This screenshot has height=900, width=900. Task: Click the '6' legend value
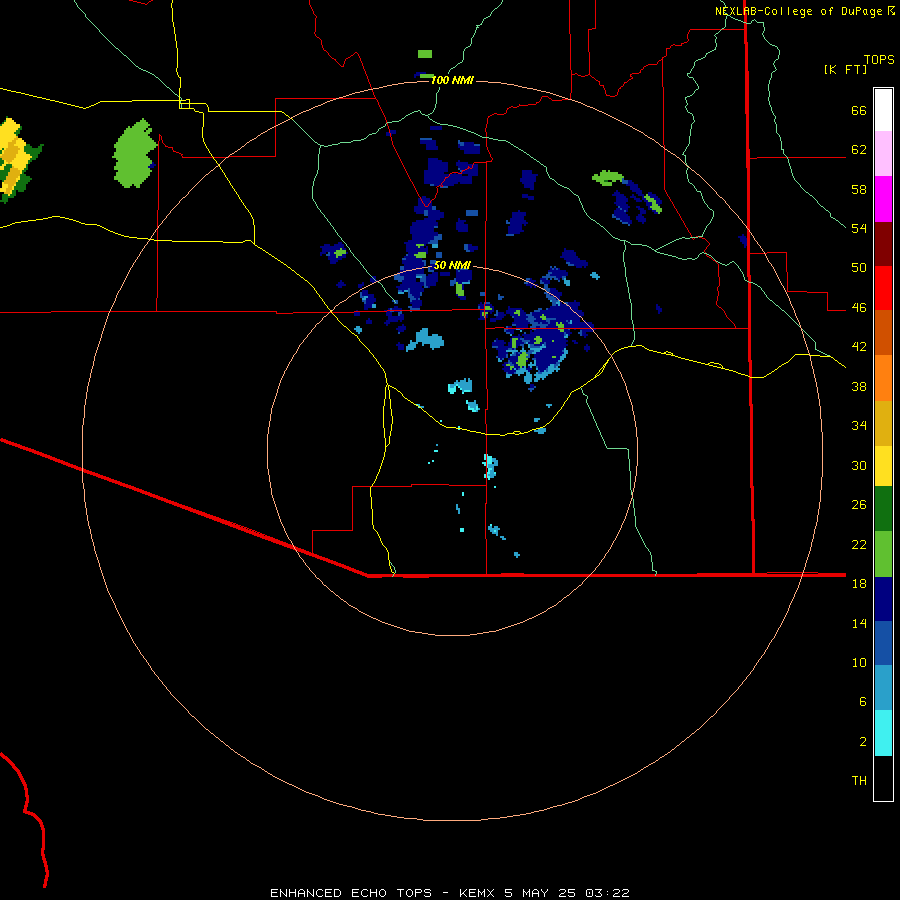(862, 701)
